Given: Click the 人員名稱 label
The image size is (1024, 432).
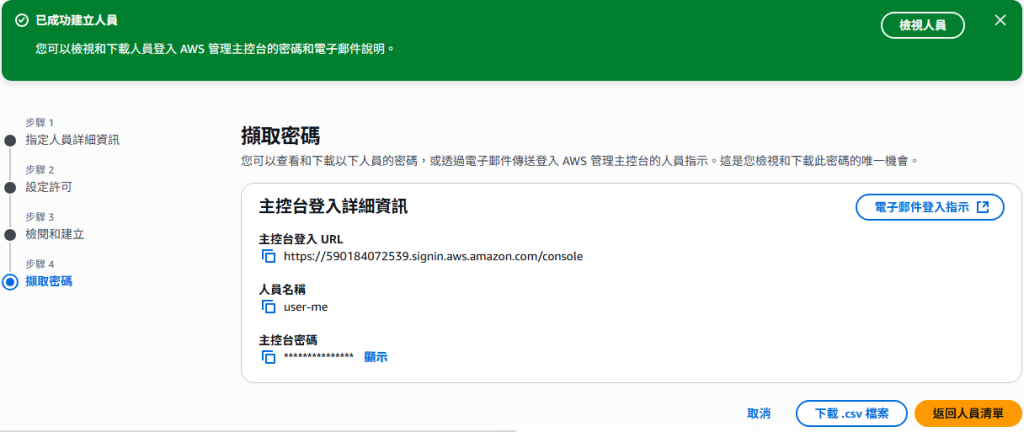Looking at the screenshot, I should 283,290.
